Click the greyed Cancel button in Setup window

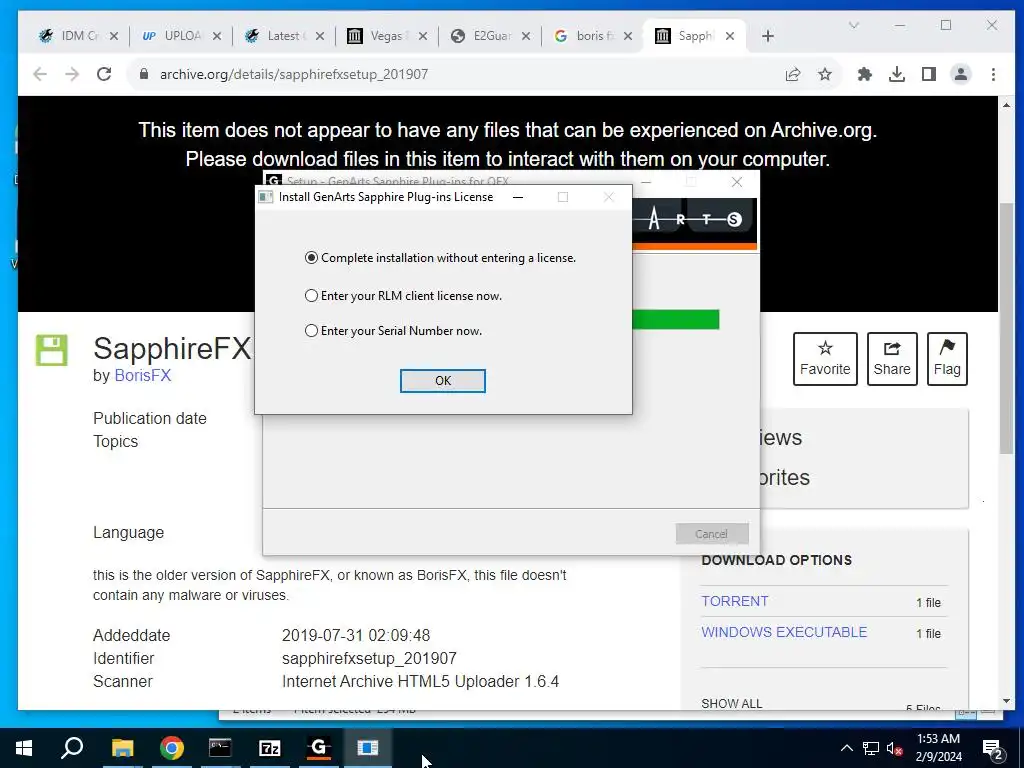pyautogui.click(x=712, y=534)
